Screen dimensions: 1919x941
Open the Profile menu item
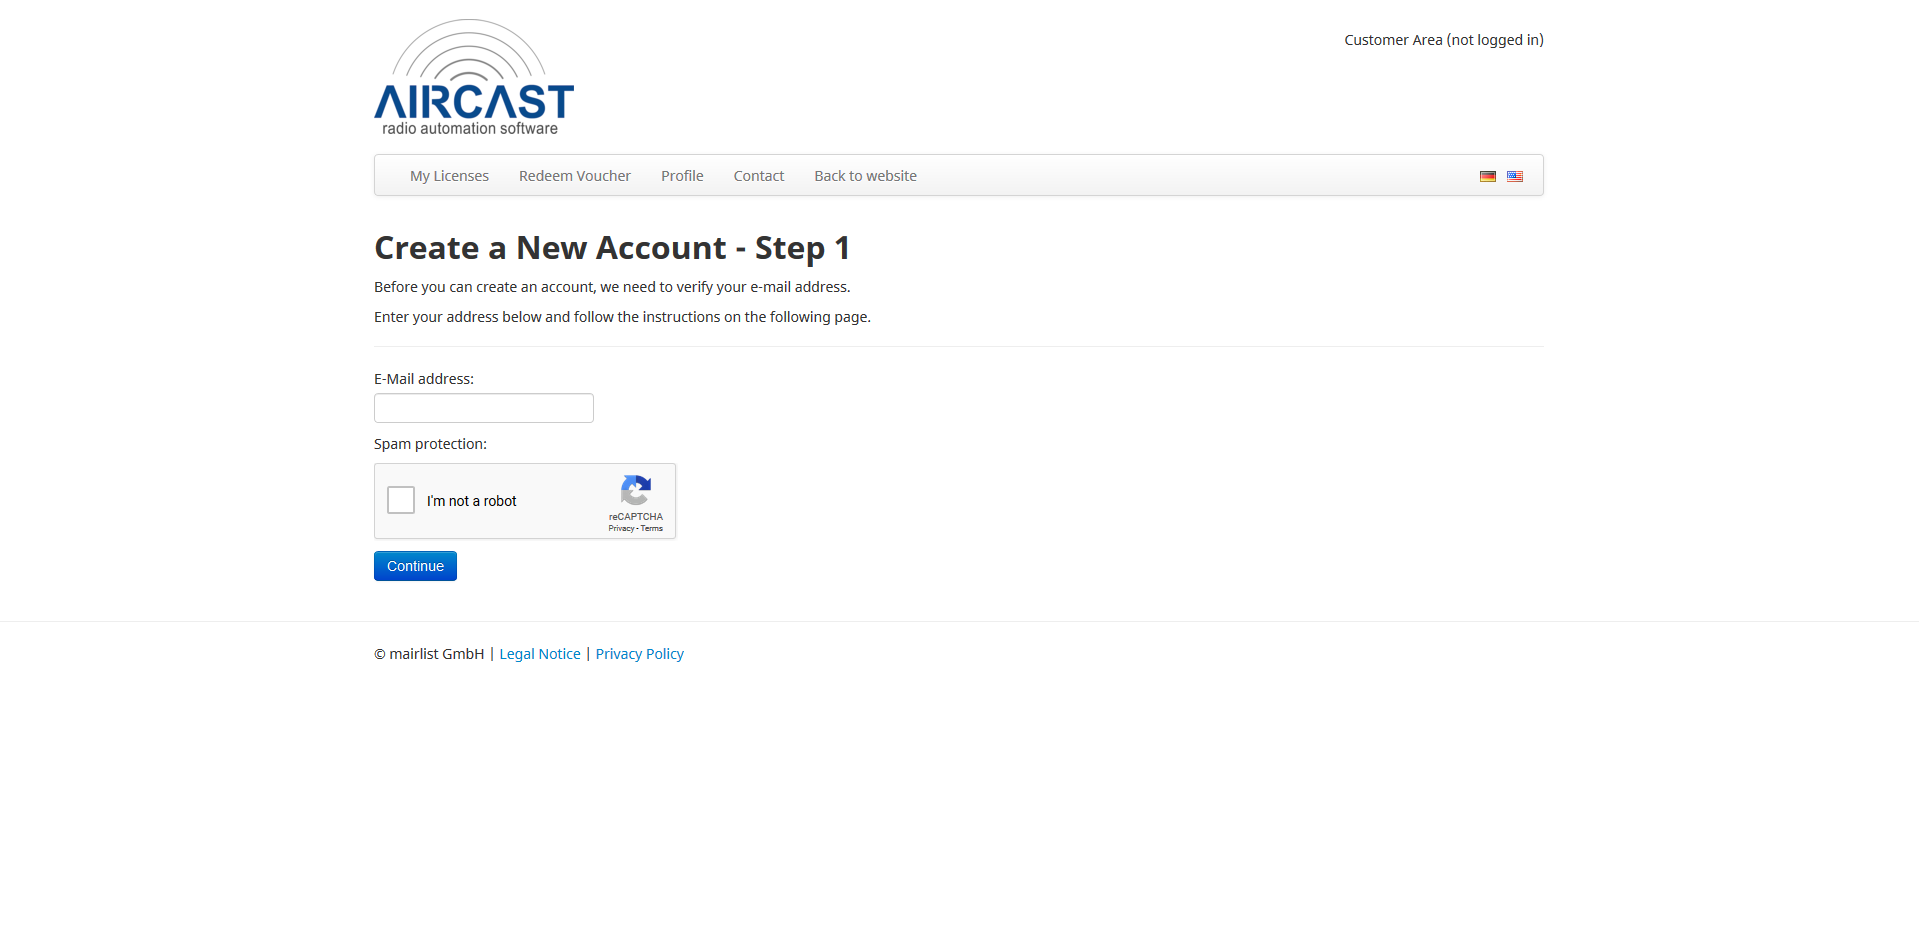pos(682,176)
